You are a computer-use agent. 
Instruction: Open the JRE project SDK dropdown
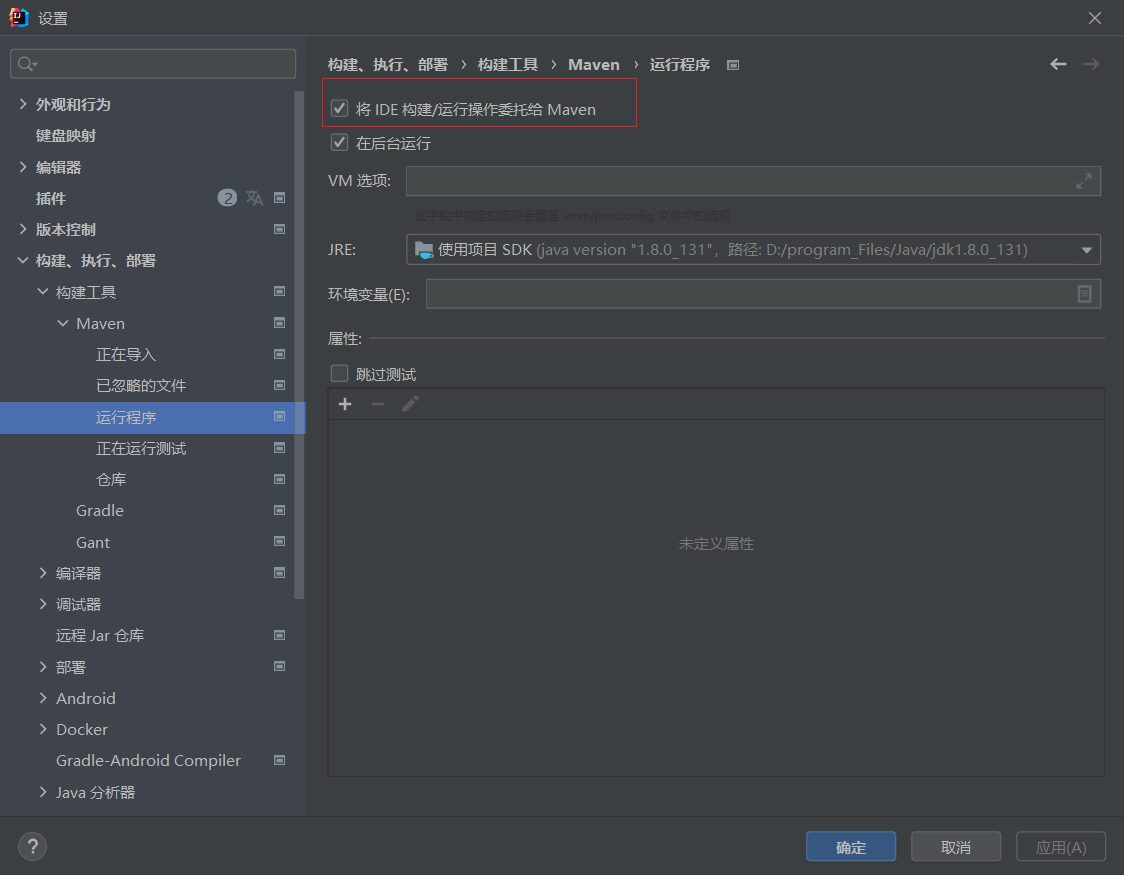click(753, 249)
